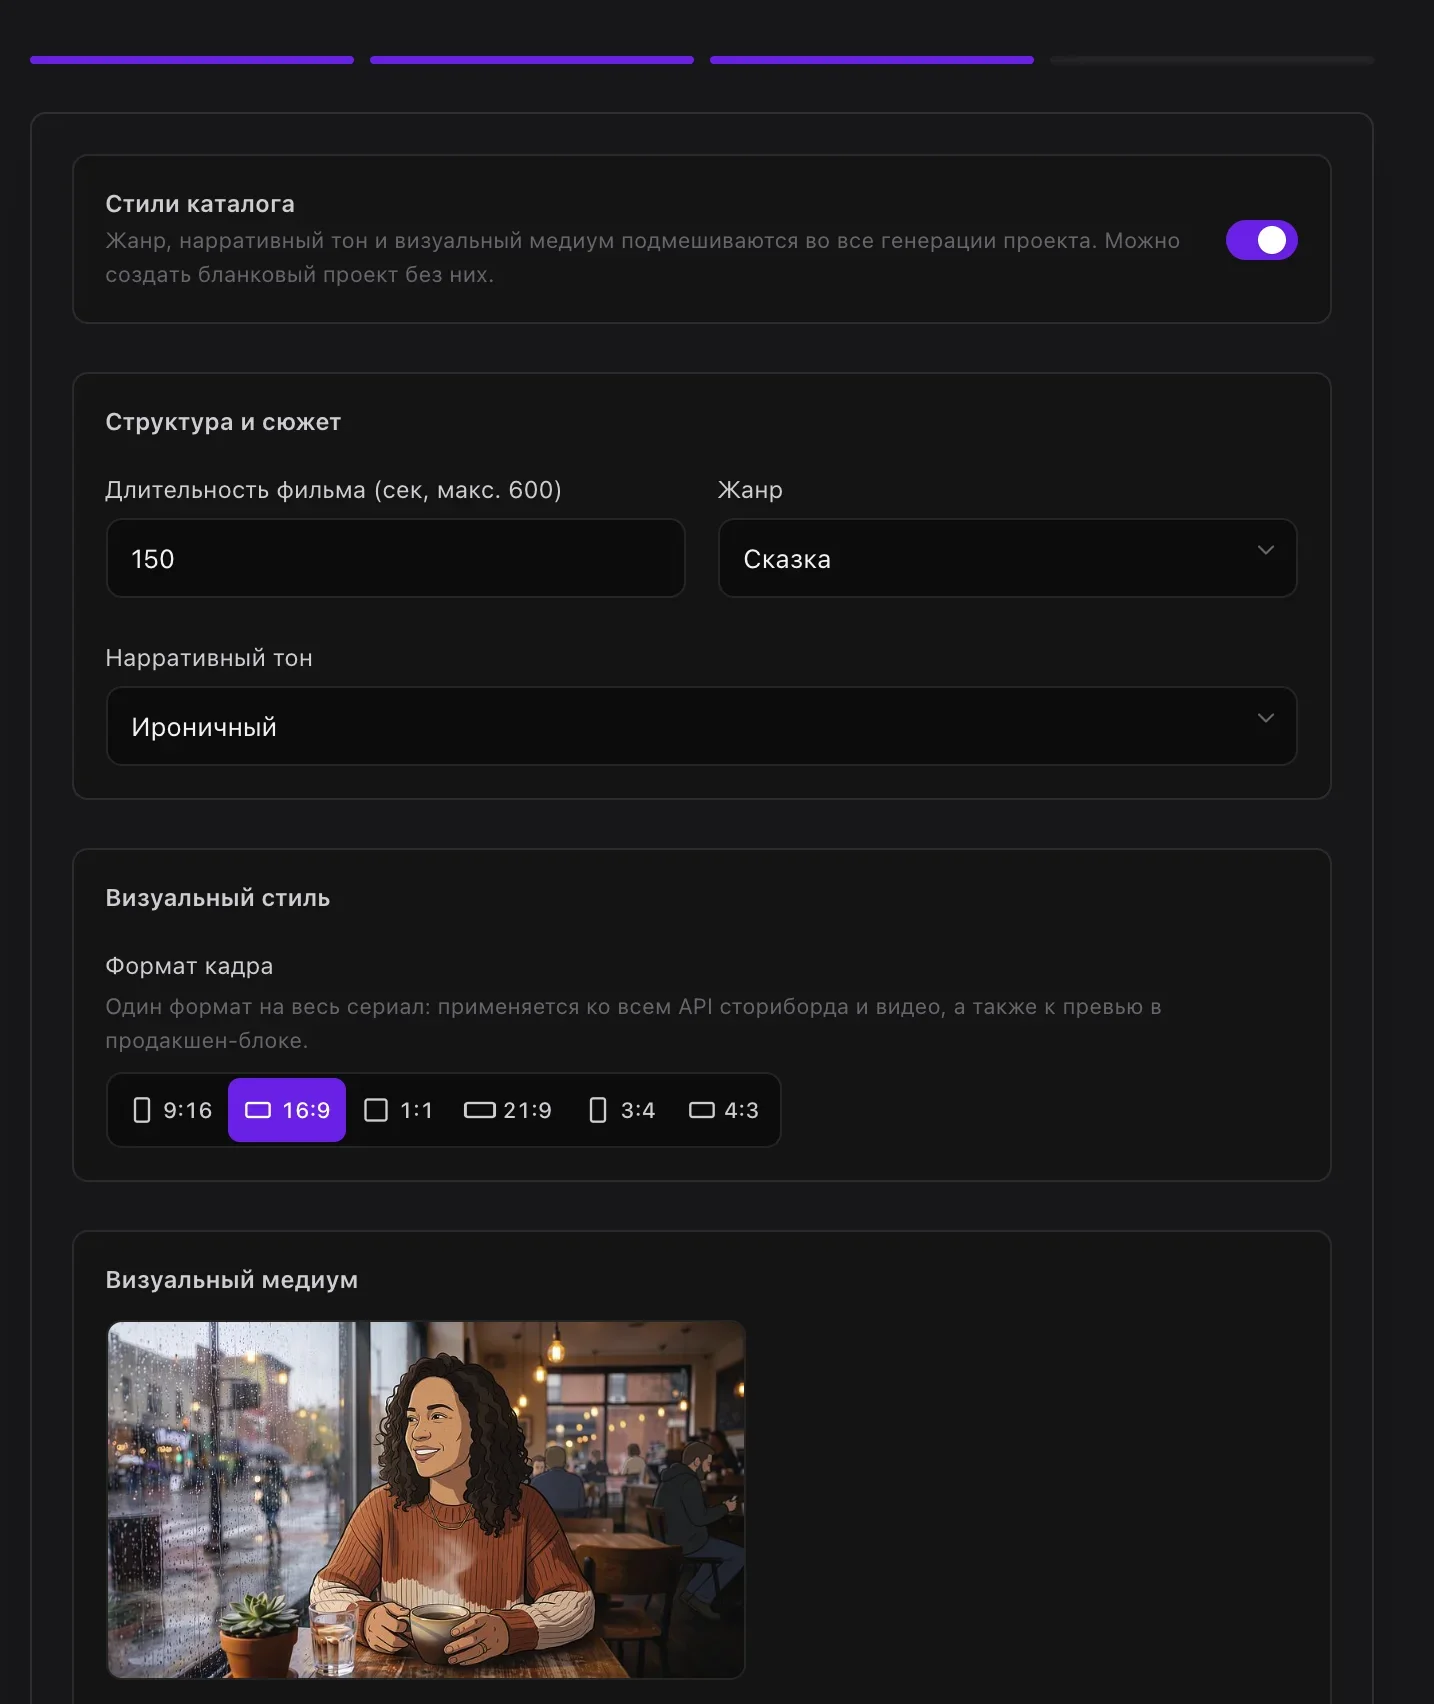Pick the 1:1 square frame format
Image resolution: width=1434 pixels, height=1704 pixels.
(398, 1110)
